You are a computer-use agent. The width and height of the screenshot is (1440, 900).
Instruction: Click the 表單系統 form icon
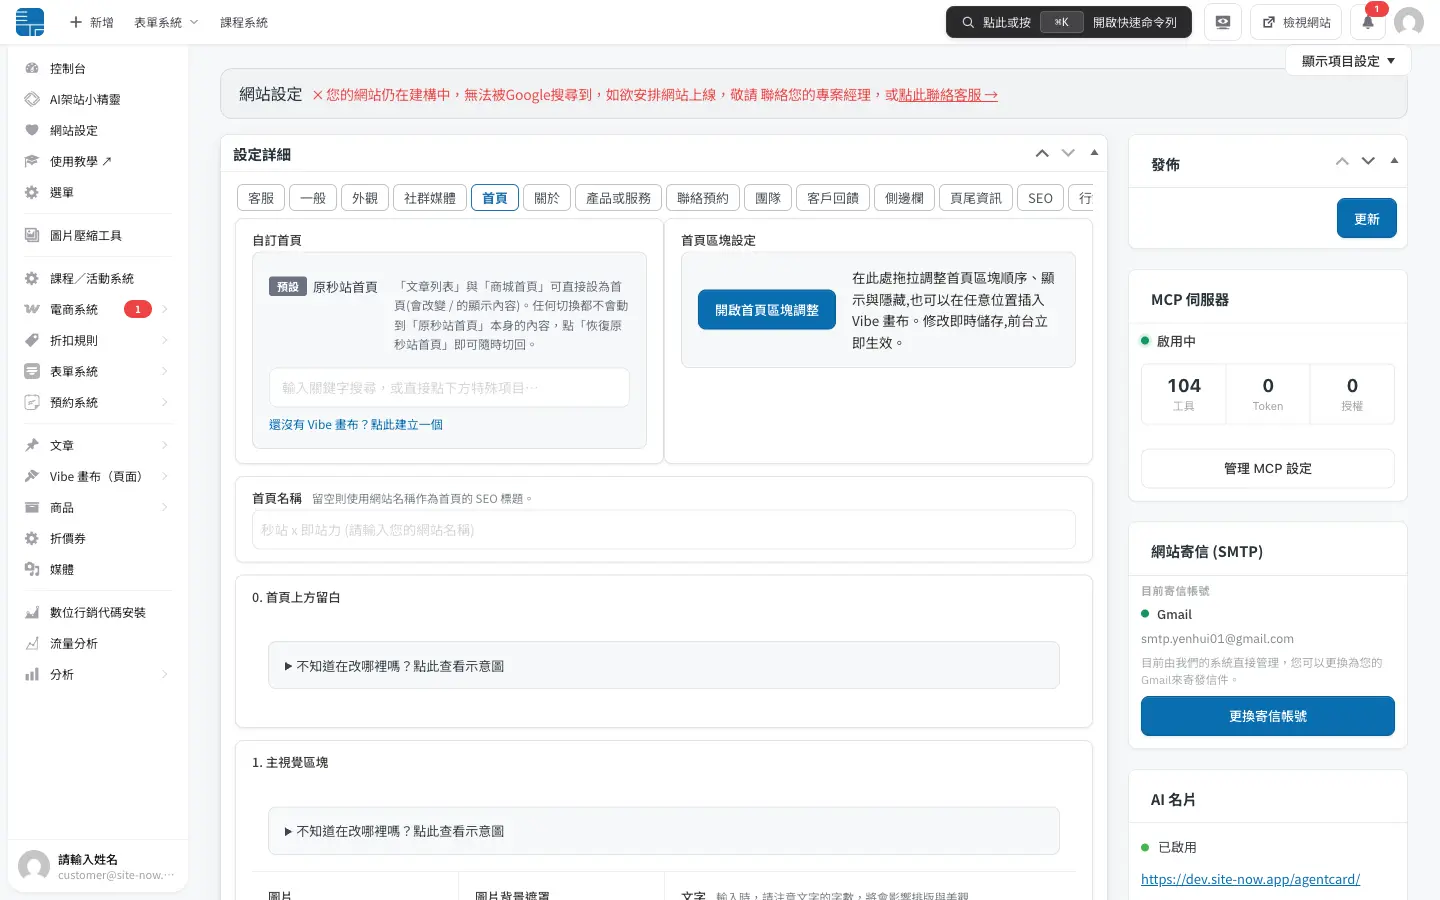click(32, 371)
